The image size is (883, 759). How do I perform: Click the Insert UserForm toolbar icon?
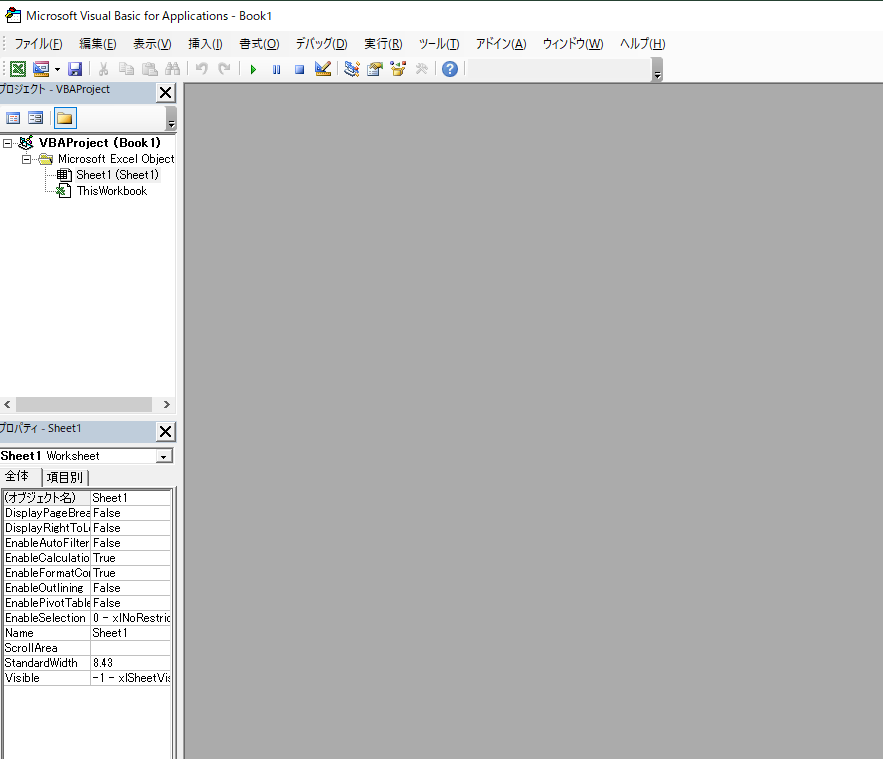(x=41, y=69)
